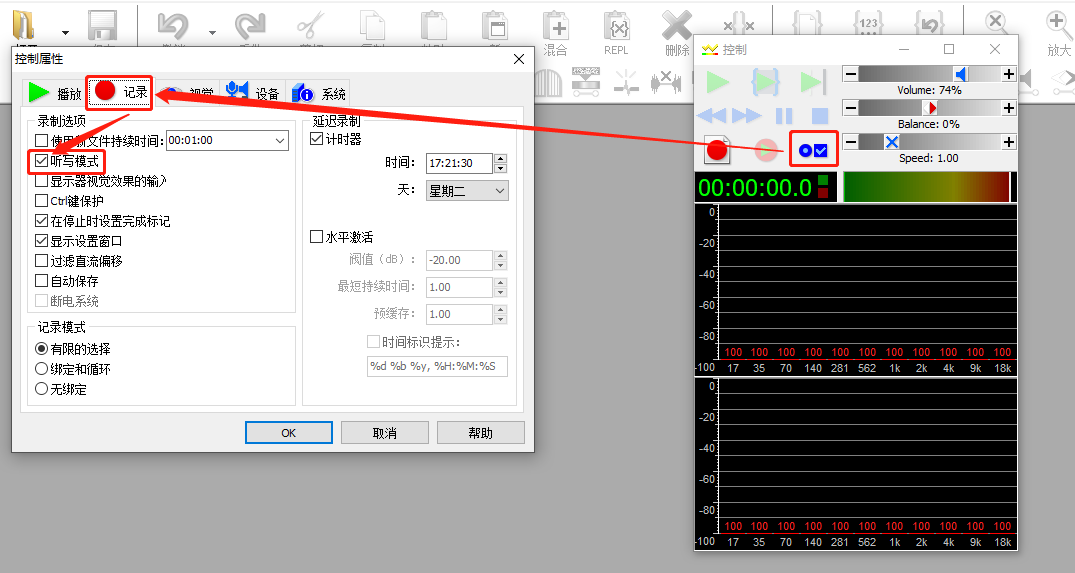Toggle the dictation mode icon in Control window
Image resolution: width=1075 pixels, height=573 pixels.
(813, 150)
